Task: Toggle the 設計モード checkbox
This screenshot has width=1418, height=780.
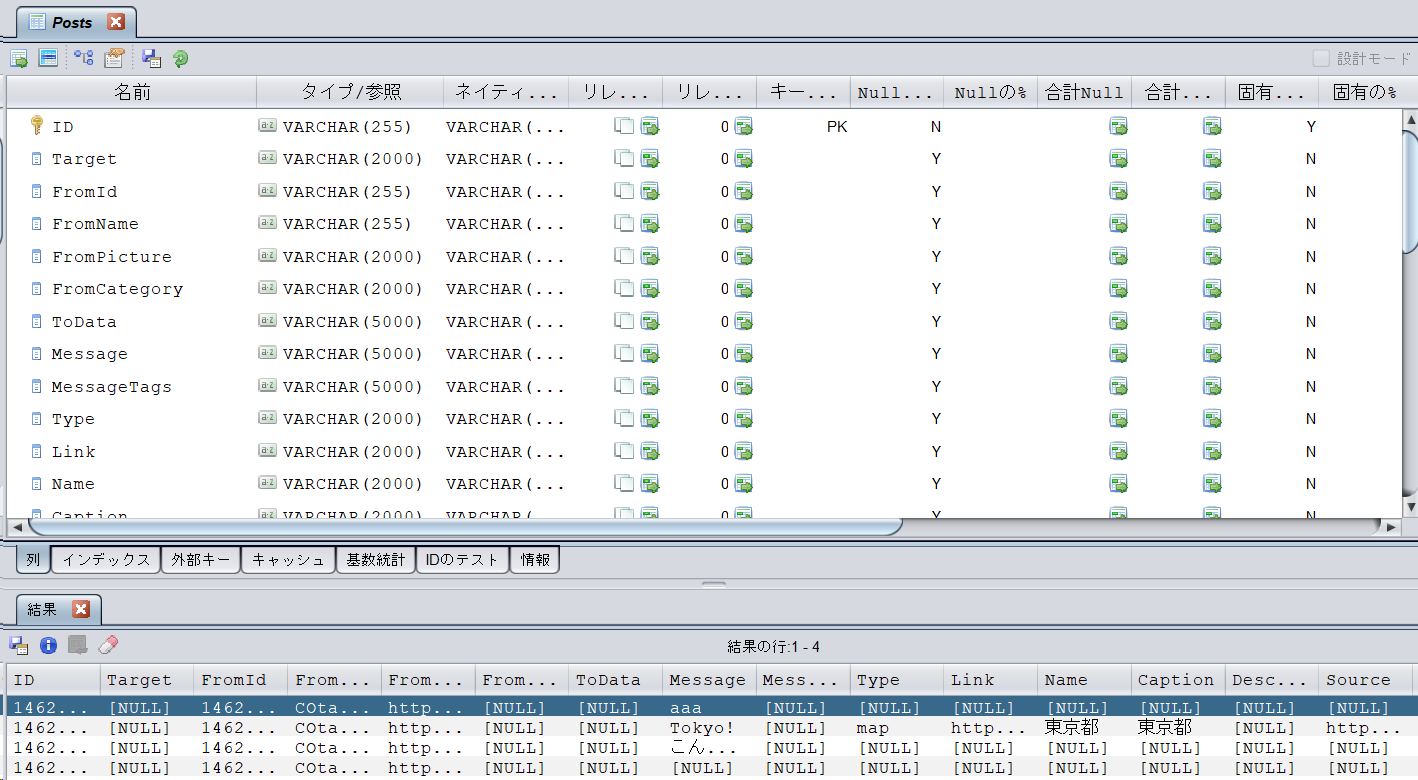Action: coord(1321,58)
